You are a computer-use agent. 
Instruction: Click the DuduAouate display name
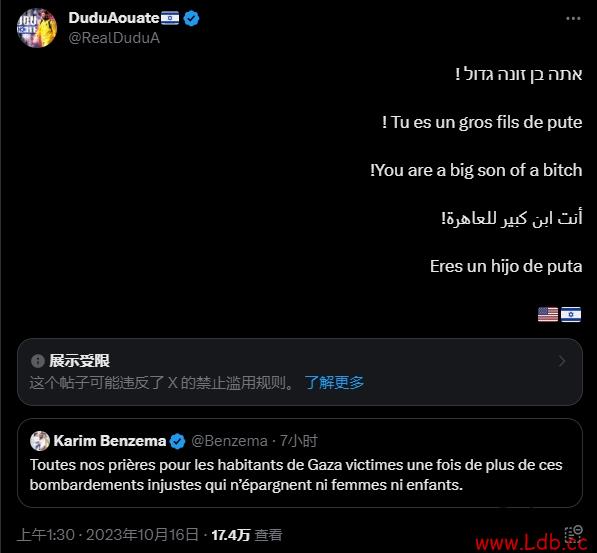point(114,18)
